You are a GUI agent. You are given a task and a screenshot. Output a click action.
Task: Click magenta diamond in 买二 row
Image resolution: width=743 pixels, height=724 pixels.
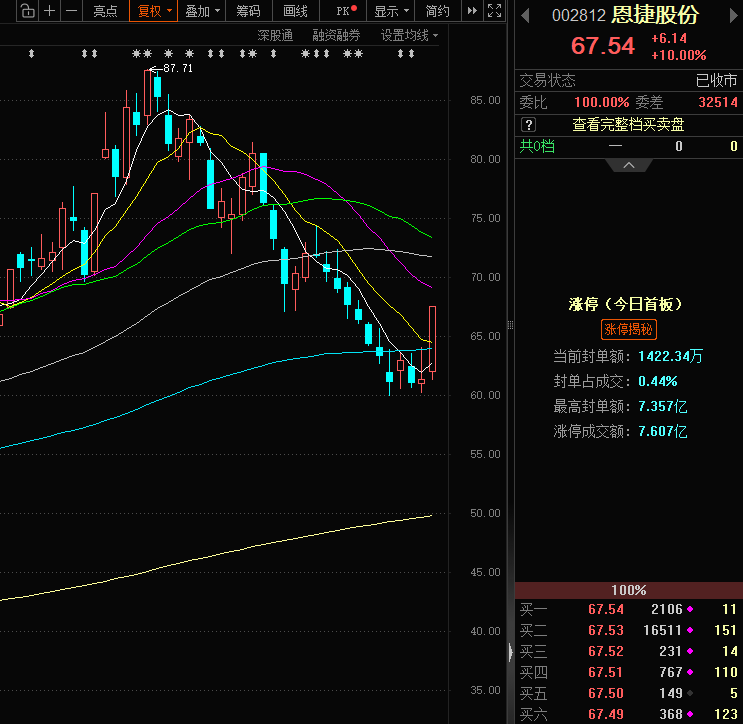[690, 630]
